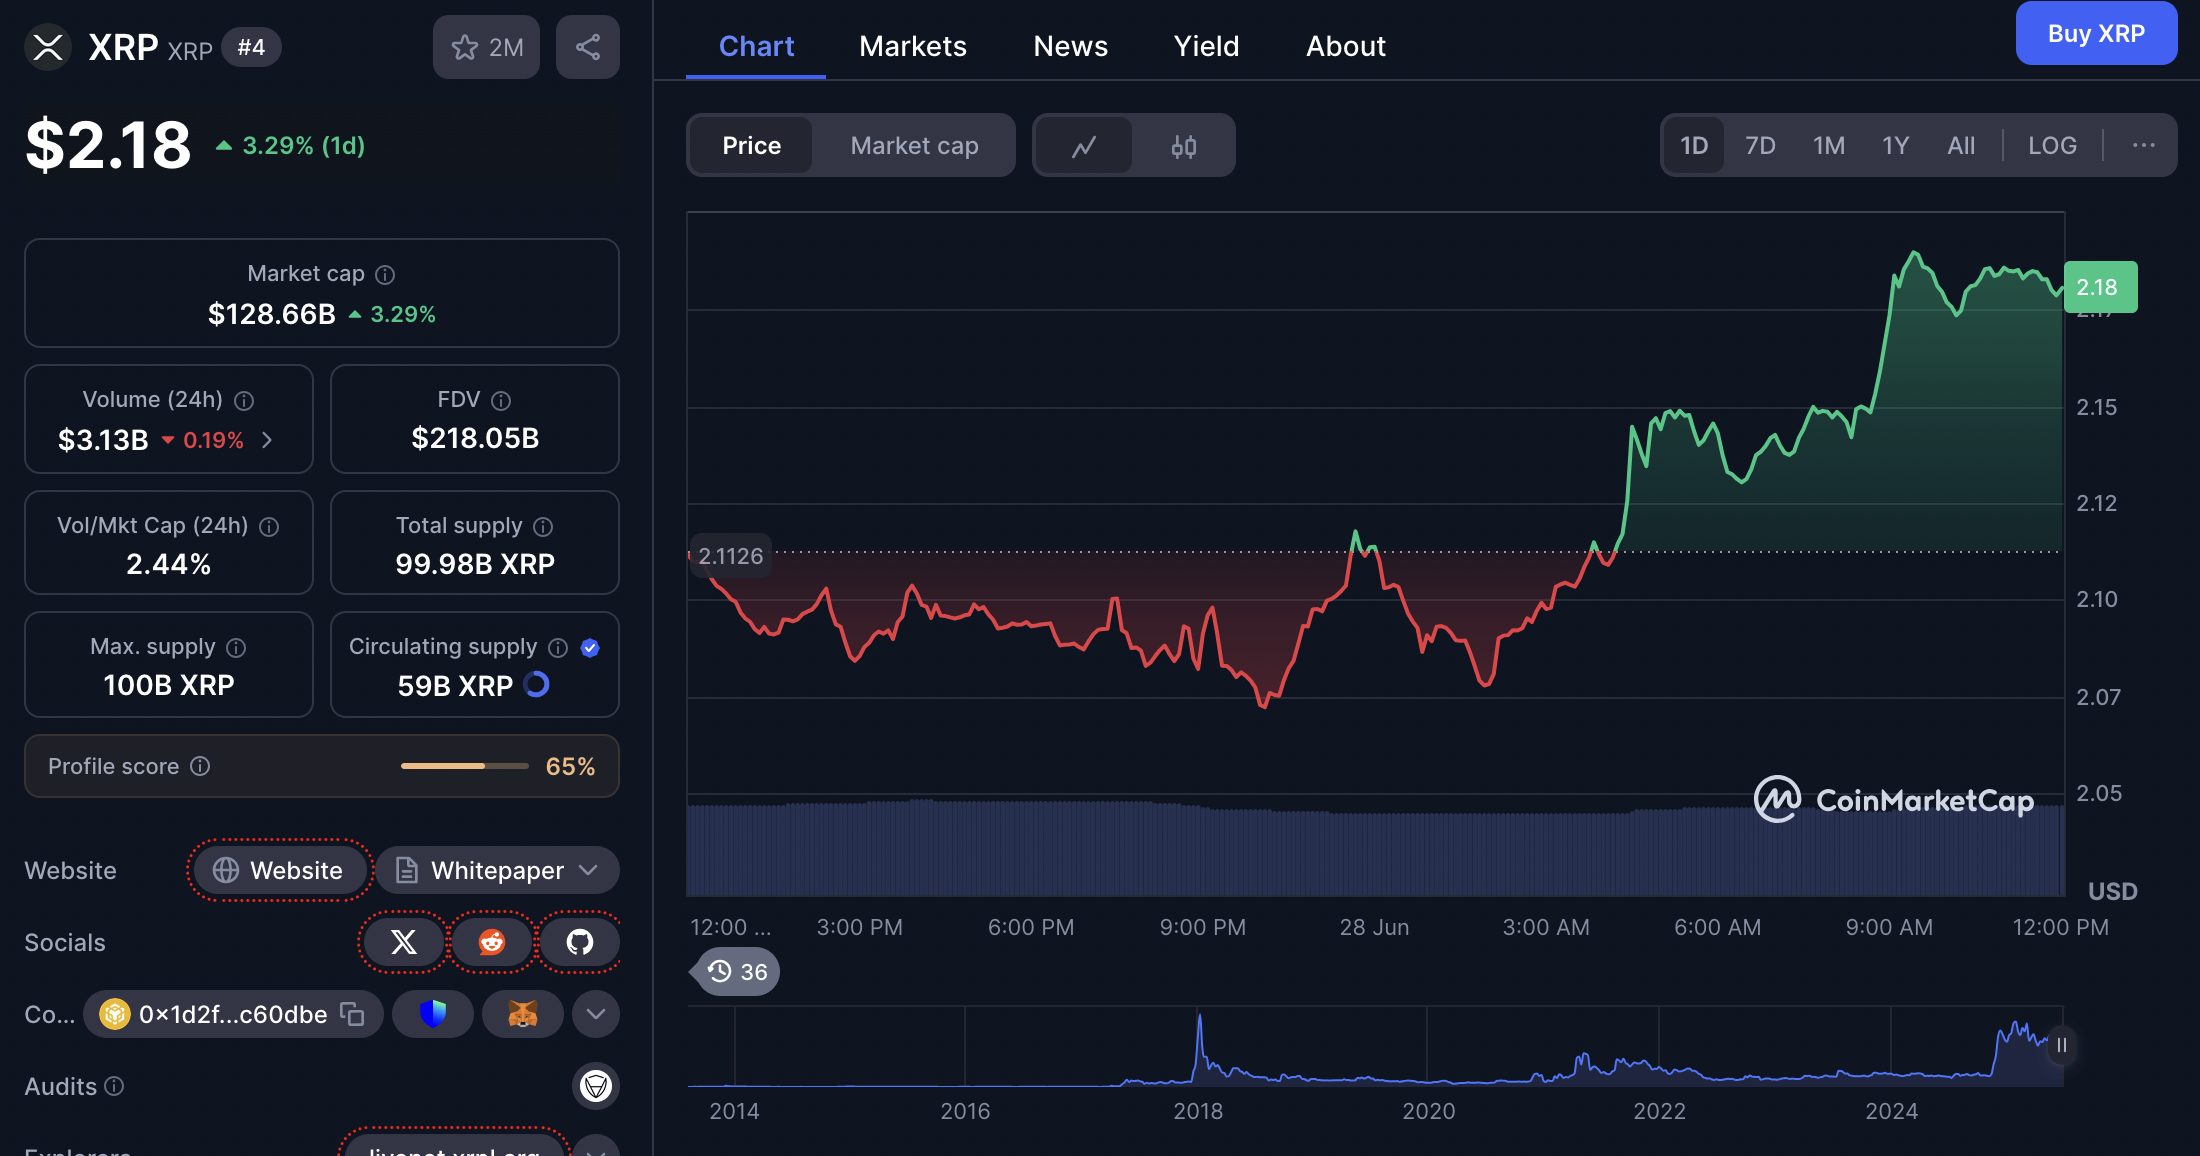Image resolution: width=2200 pixels, height=1156 pixels.
Task: Click the timeline range handle on mini chart
Action: (2061, 1045)
